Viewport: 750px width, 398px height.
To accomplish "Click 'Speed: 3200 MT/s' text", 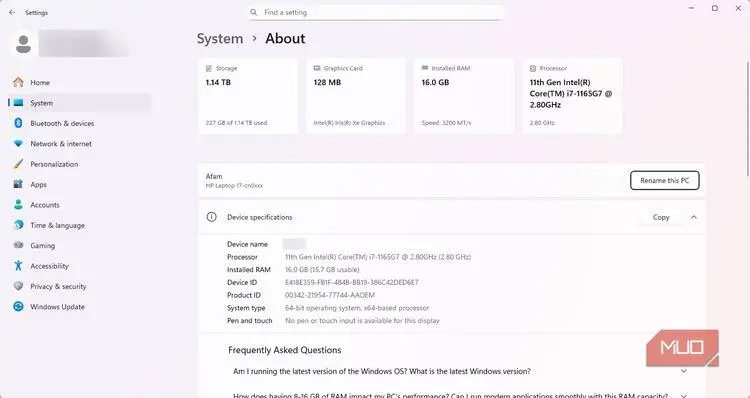I will click(446, 123).
